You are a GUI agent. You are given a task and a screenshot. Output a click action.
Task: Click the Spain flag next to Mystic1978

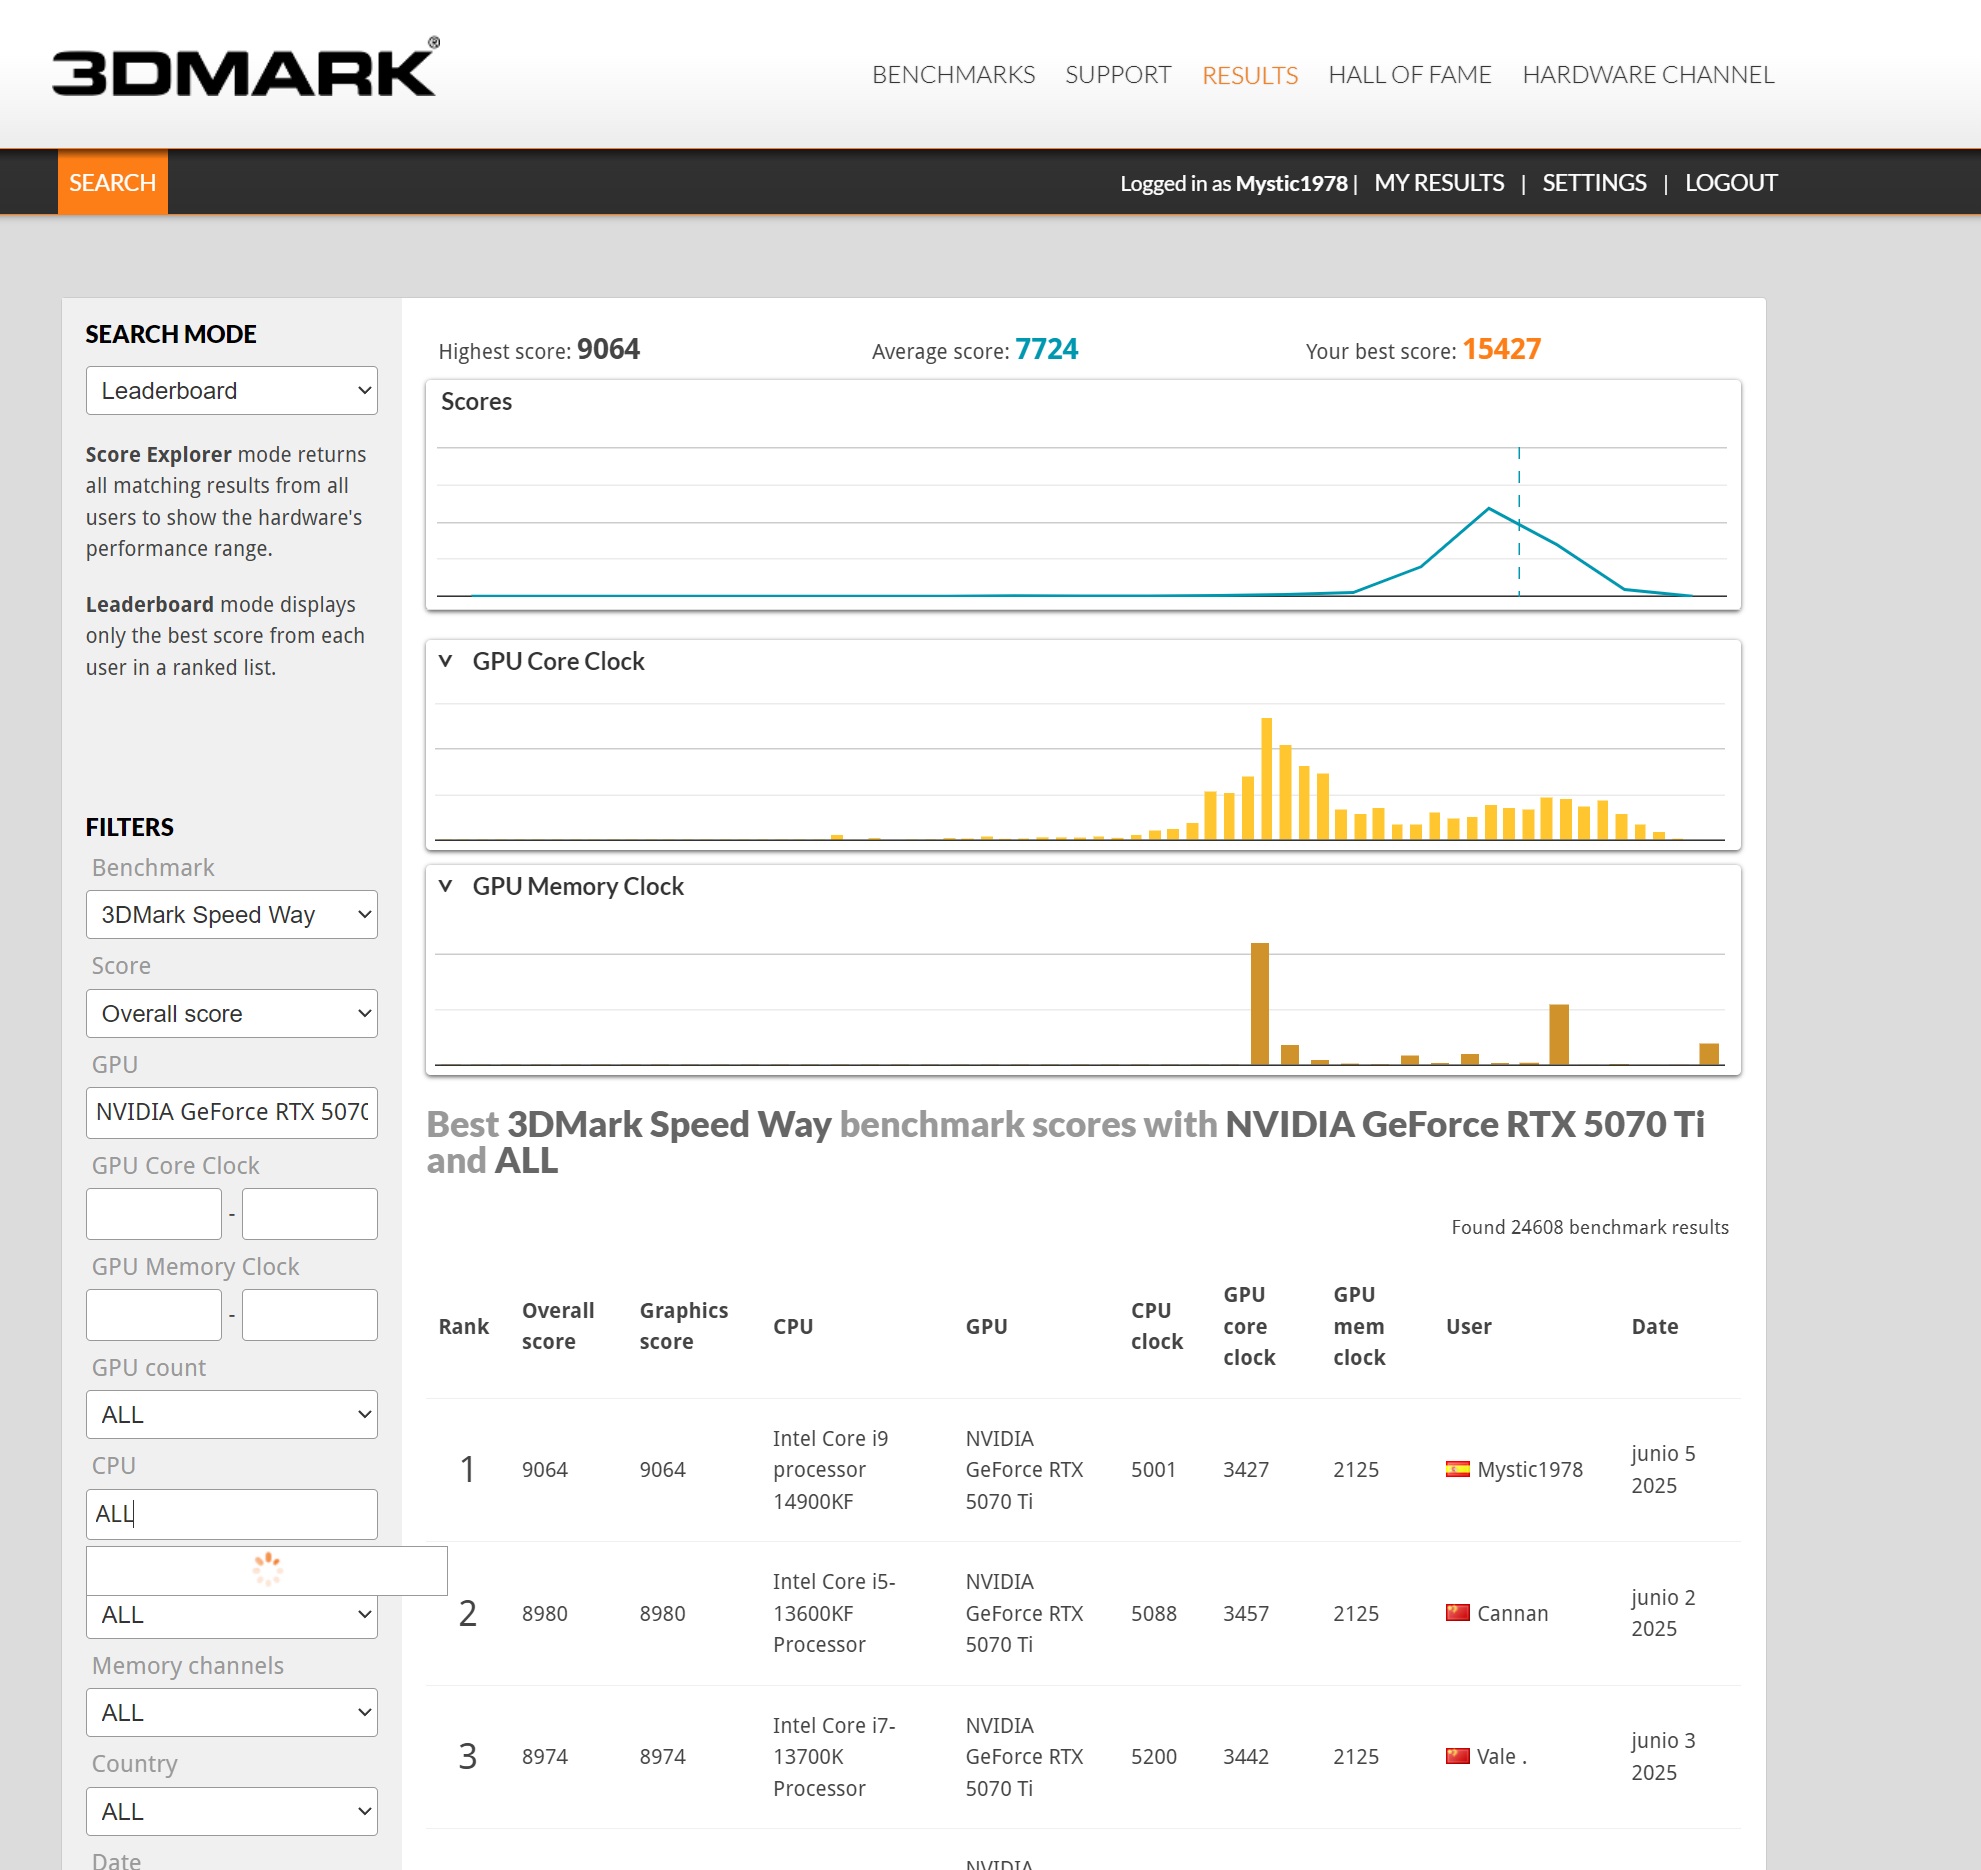[1457, 1469]
